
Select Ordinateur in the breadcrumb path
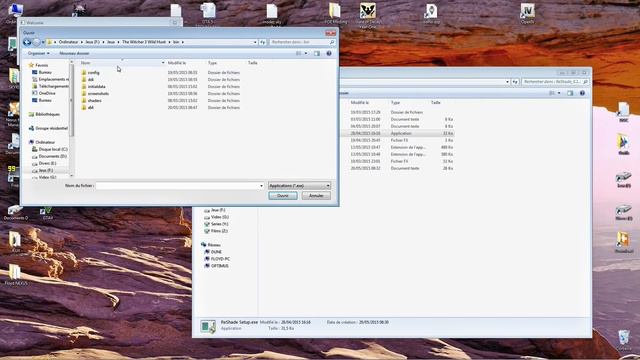point(68,42)
